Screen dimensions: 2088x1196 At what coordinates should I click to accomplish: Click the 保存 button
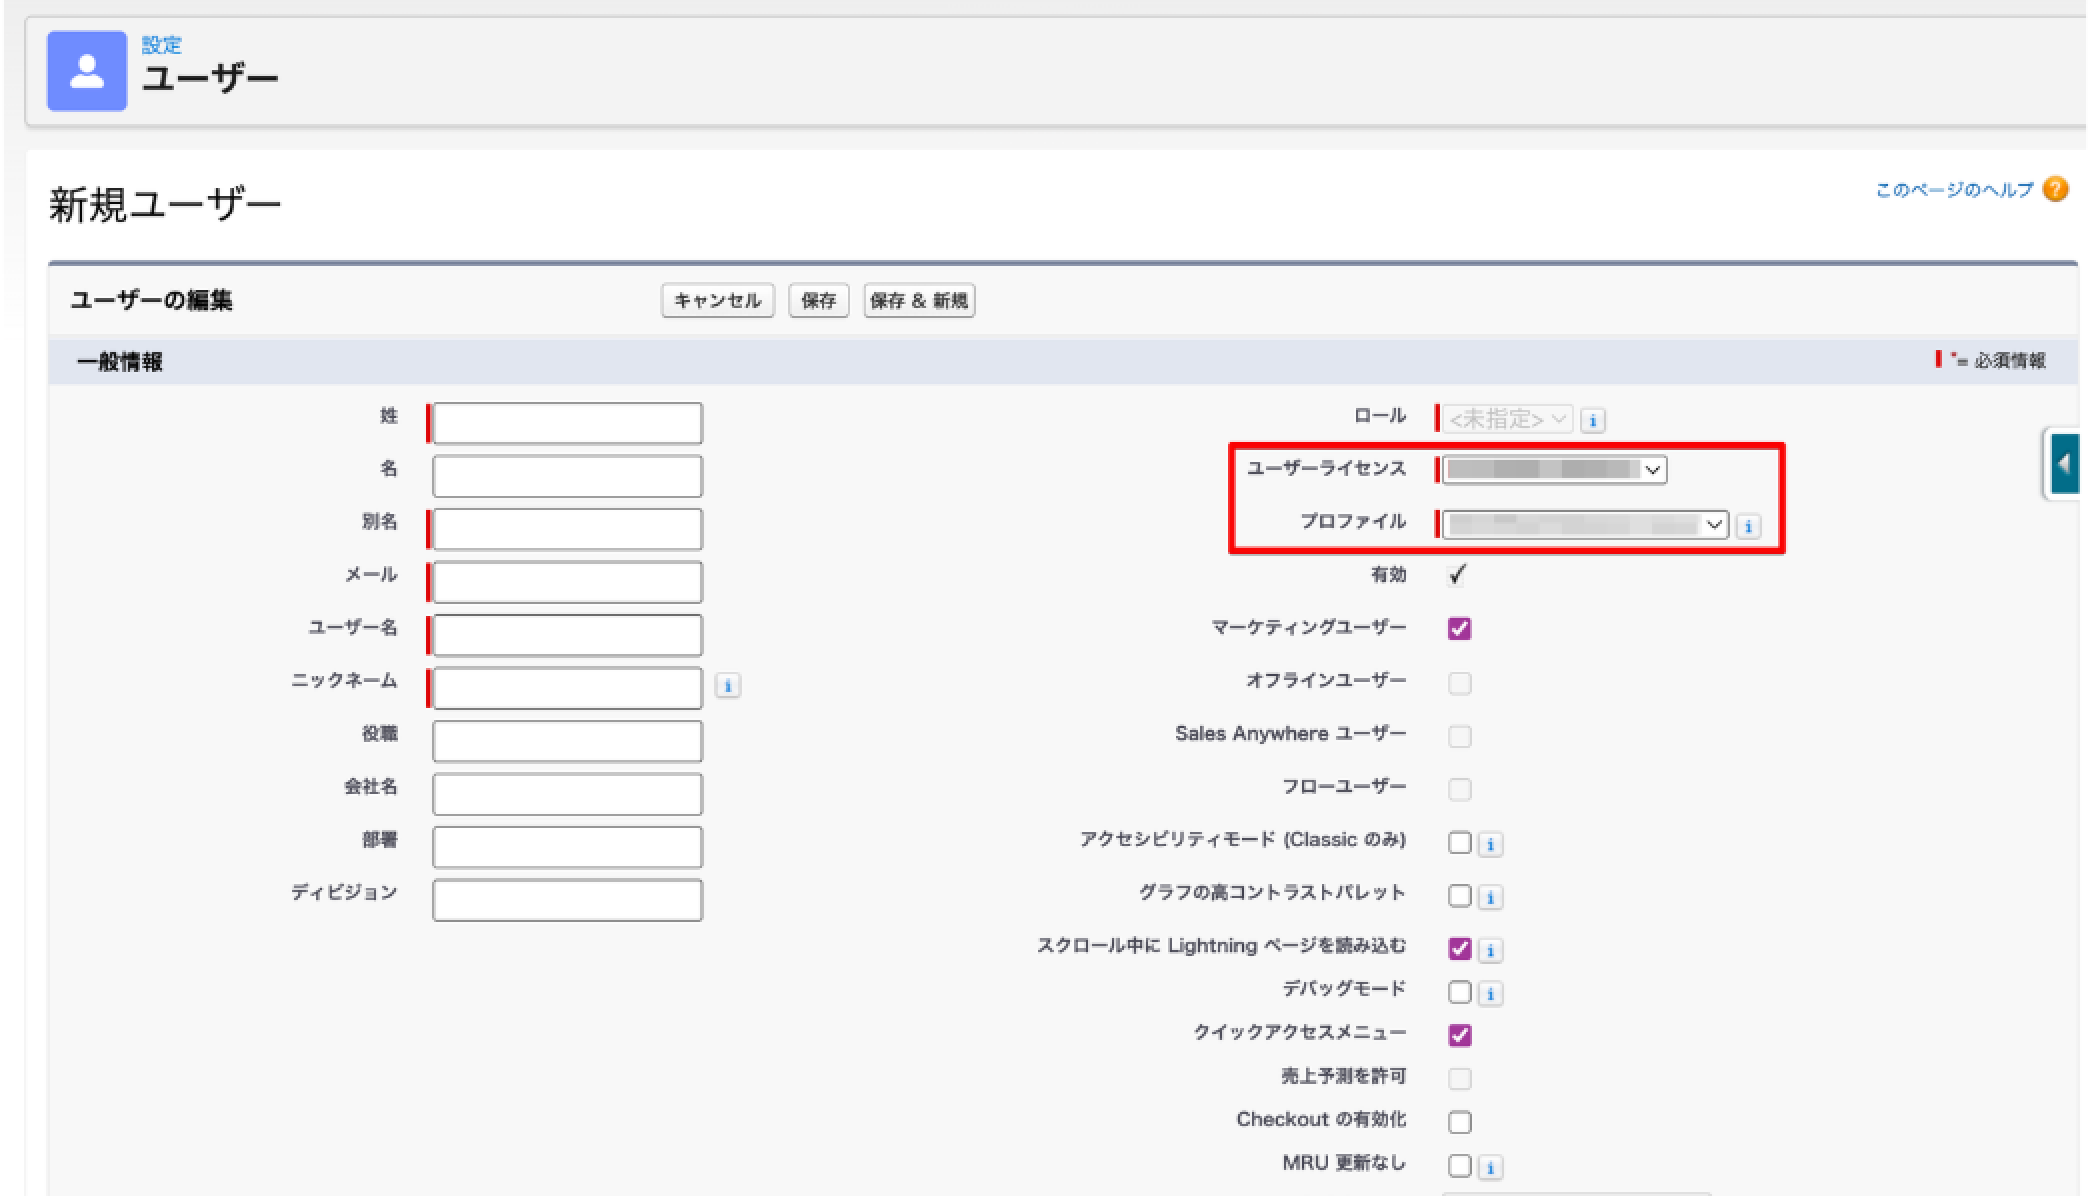tap(818, 300)
